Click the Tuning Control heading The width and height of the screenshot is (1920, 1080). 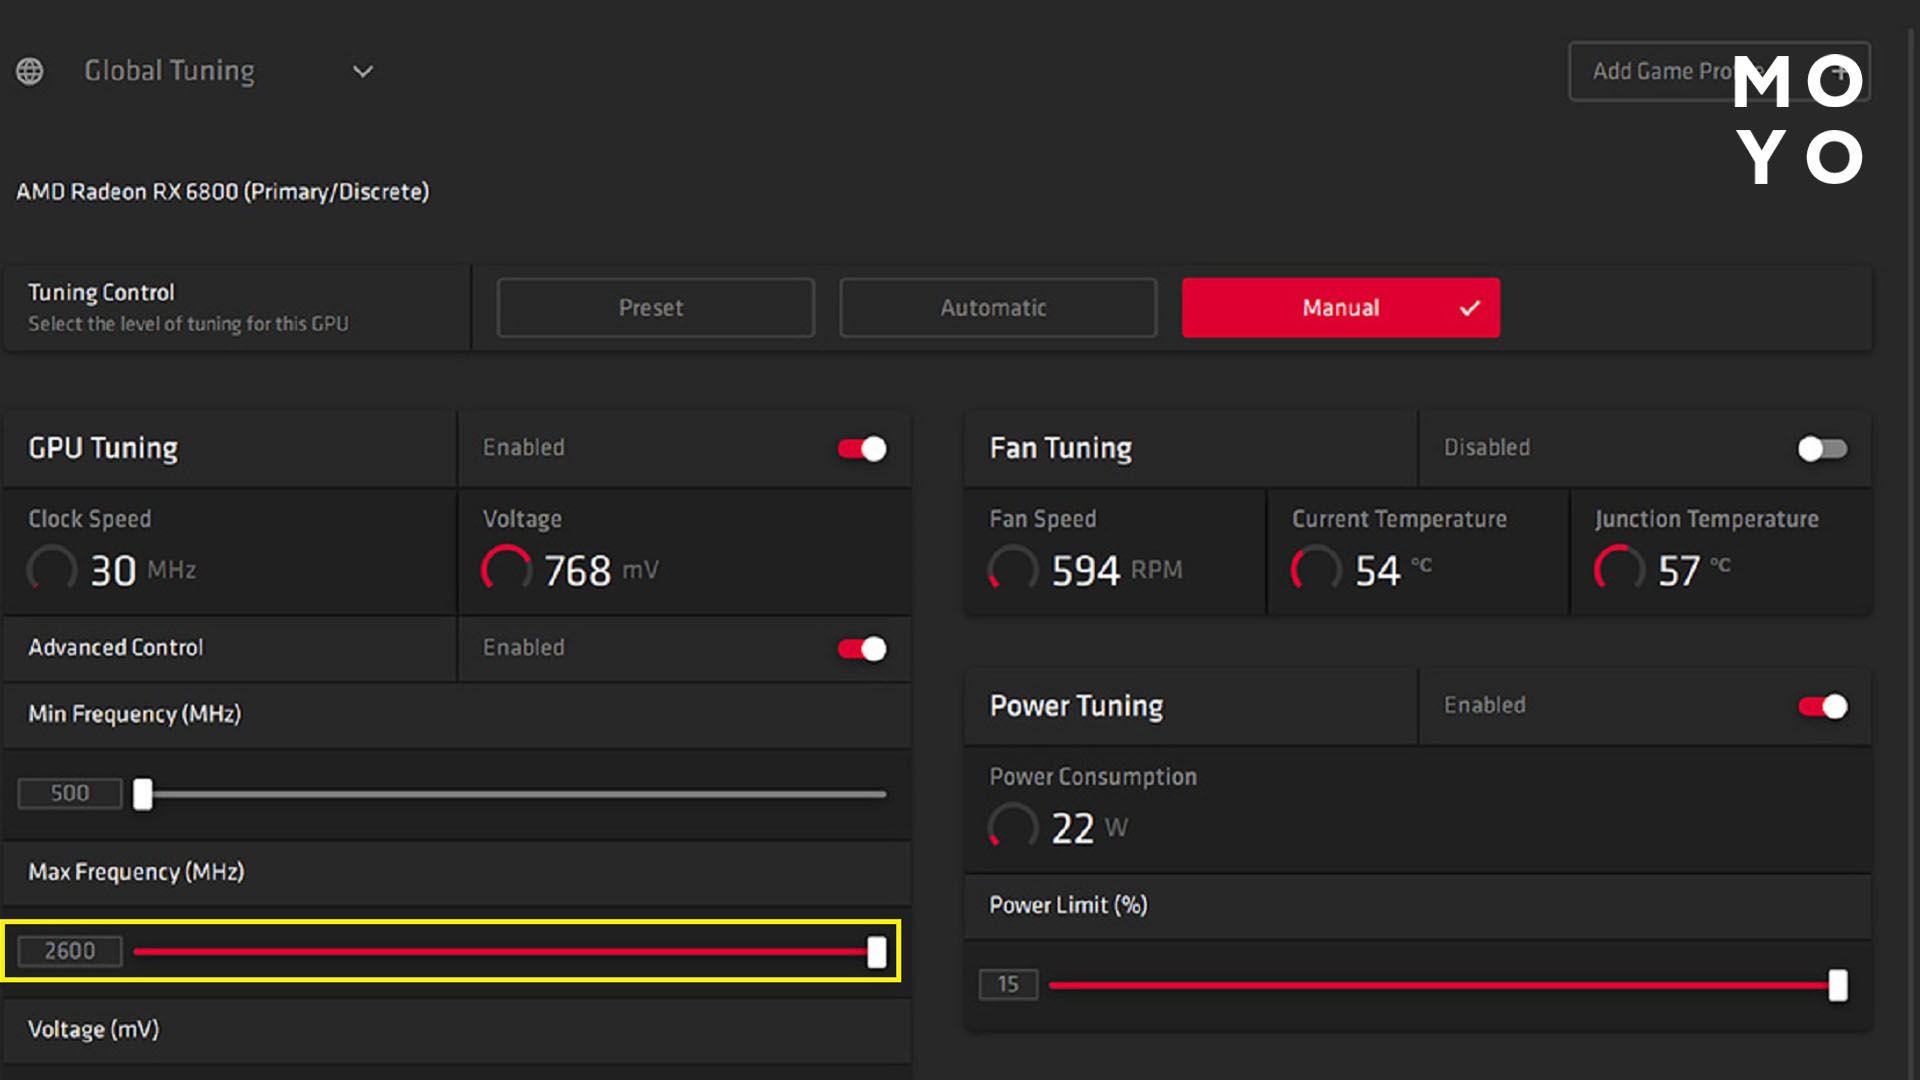tap(101, 293)
